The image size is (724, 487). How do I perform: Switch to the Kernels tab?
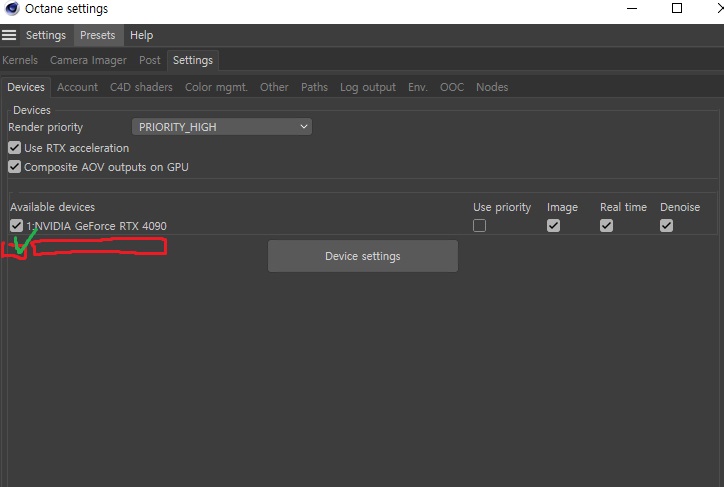click(20, 60)
